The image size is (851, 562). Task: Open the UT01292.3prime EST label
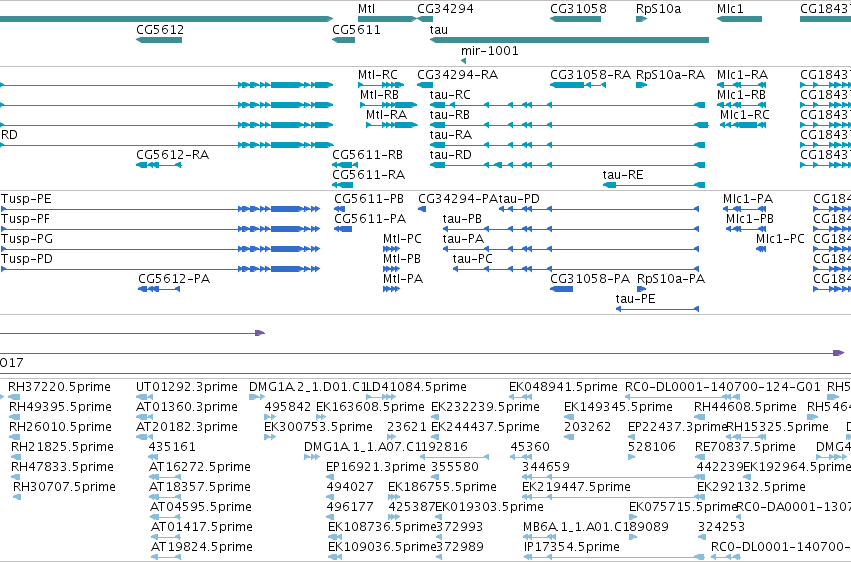click(x=187, y=387)
